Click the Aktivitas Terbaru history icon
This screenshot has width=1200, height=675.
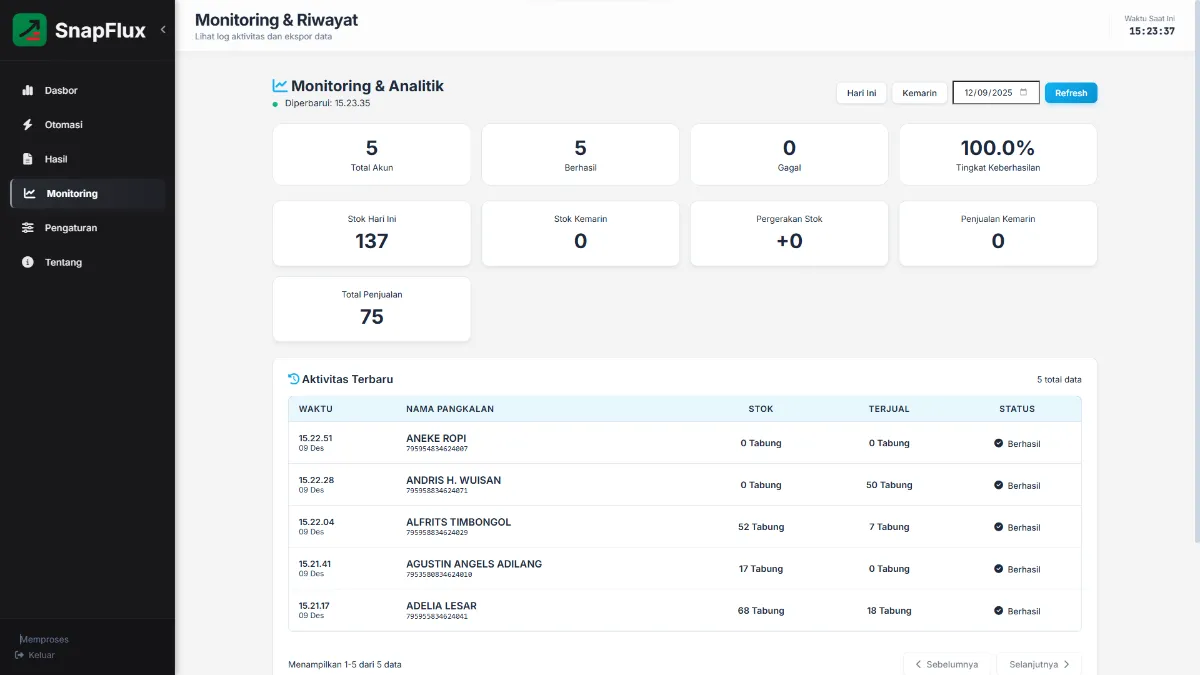pyautogui.click(x=294, y=379)
